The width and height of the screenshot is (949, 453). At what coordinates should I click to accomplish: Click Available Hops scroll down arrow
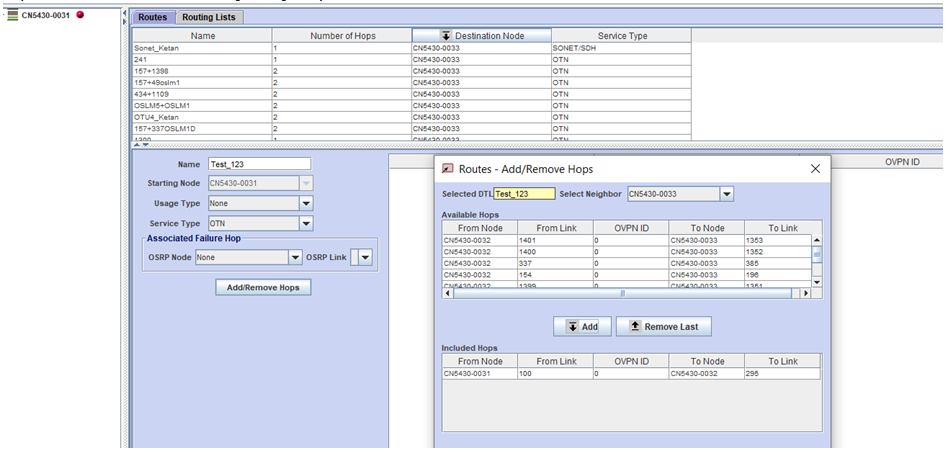click(x=817, y=282)
